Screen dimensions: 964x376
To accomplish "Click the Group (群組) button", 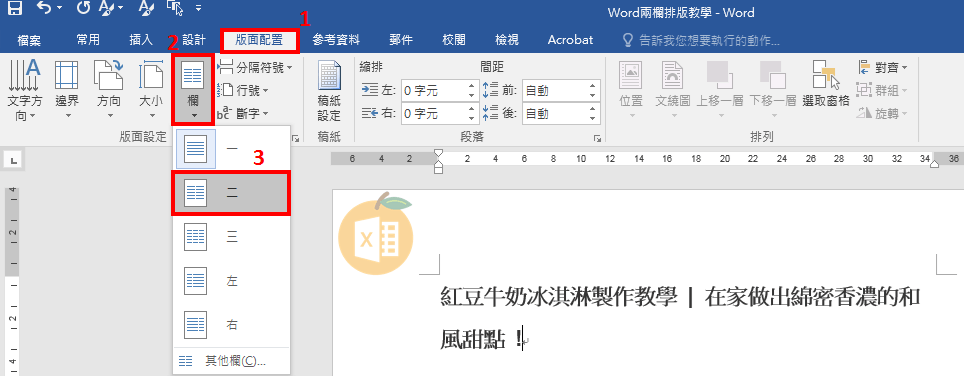I will [x=882, y=90].
